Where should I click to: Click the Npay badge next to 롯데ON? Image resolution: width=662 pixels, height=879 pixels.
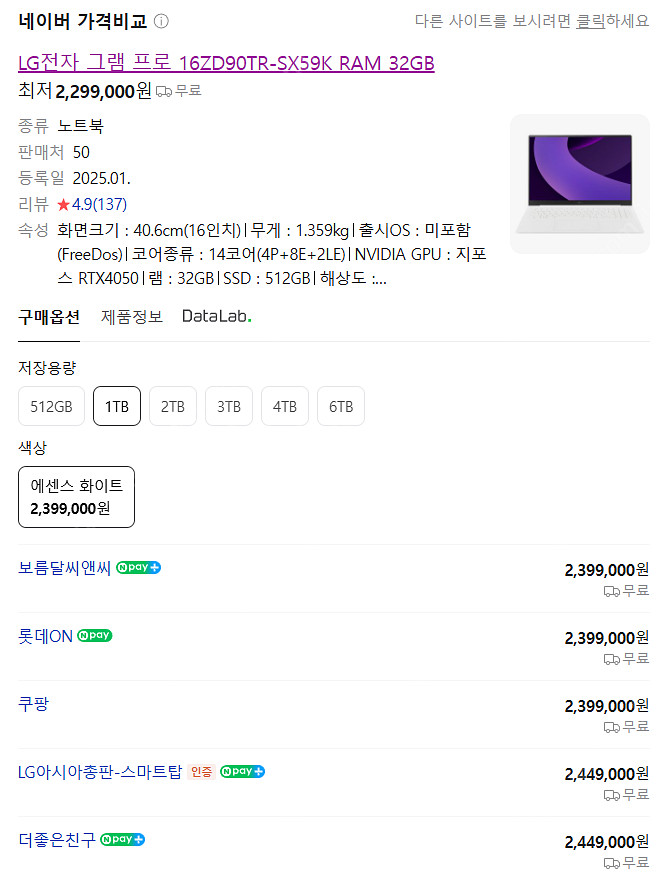pos(95,635)
